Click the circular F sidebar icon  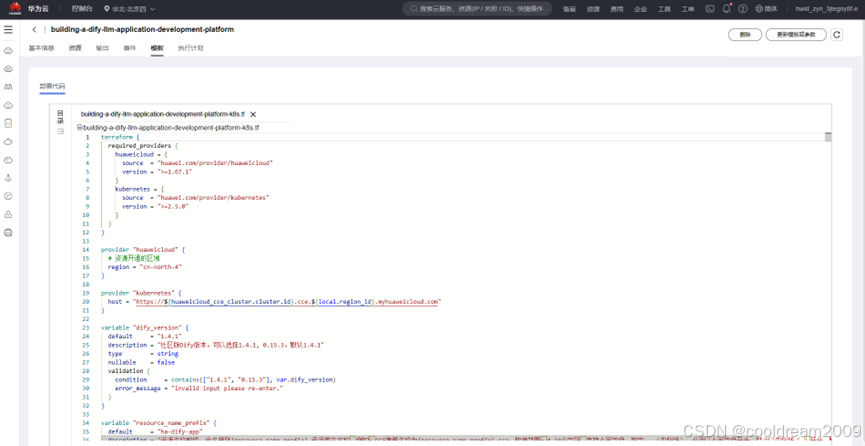pos(8,196)
